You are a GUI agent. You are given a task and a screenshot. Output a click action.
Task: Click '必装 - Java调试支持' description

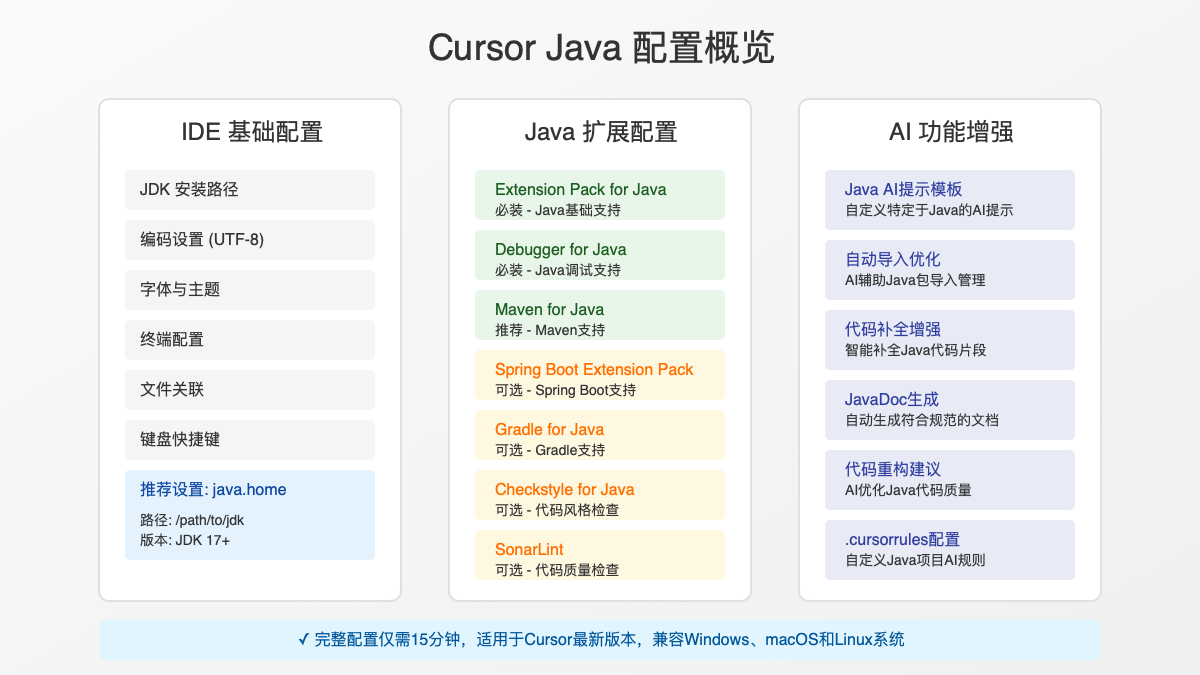[558, 270]
